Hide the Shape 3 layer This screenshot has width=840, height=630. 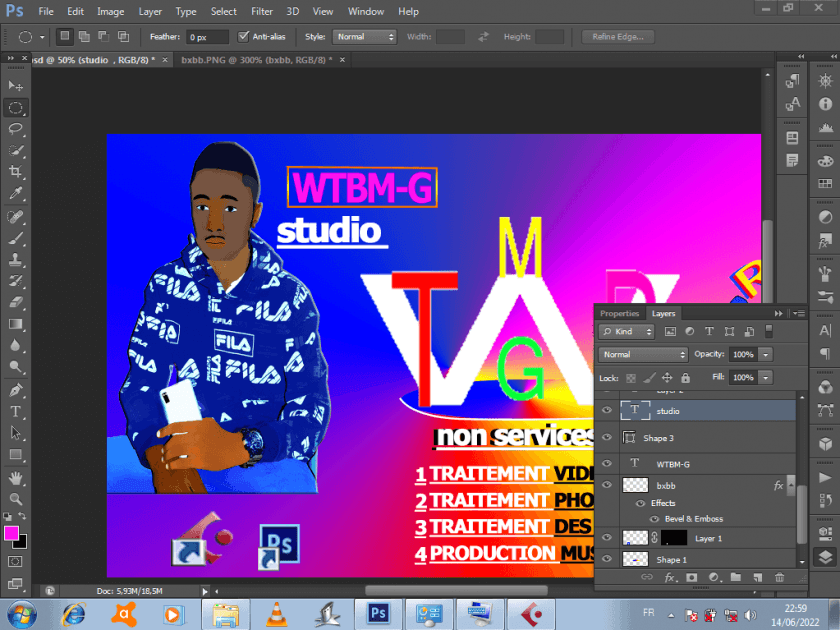pyautogui.click(x=606, y=437)
